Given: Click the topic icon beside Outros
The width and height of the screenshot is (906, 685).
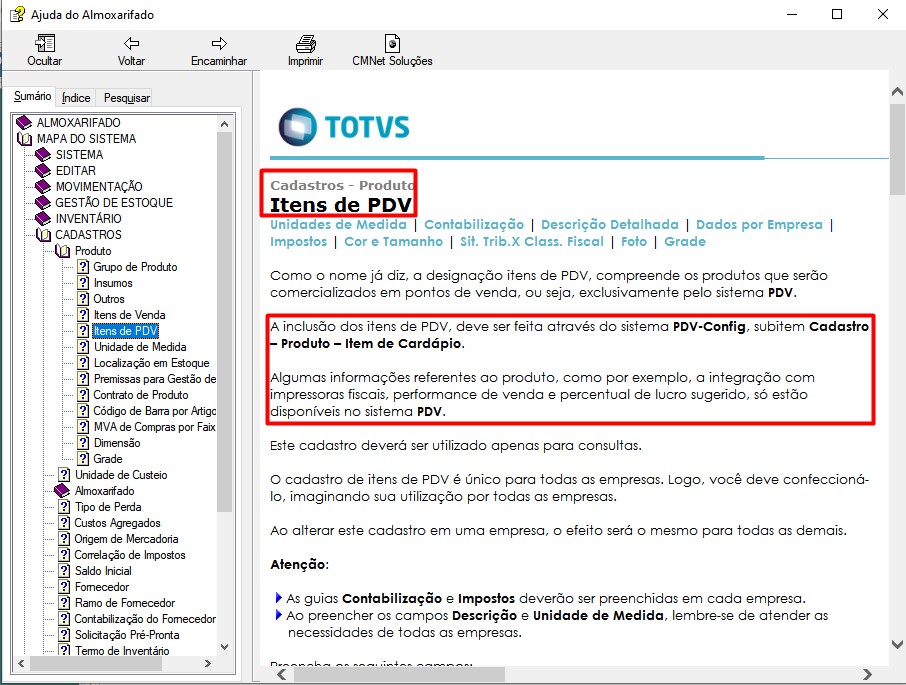Looking at the screenshot, I should pyautogui.click(x=83, y=299).
